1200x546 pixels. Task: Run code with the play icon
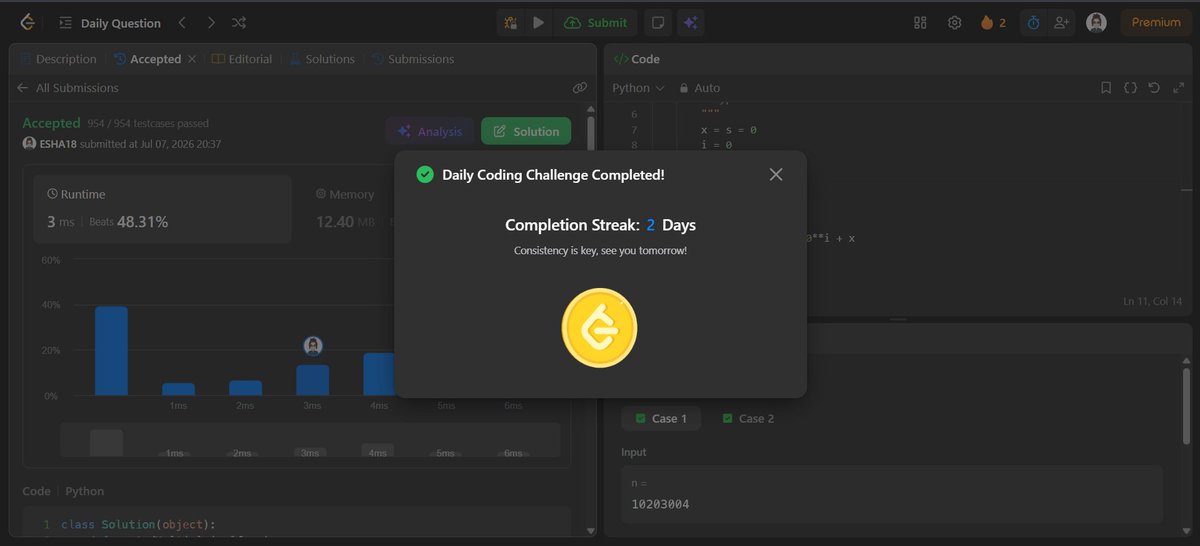[x=538, y=22]
